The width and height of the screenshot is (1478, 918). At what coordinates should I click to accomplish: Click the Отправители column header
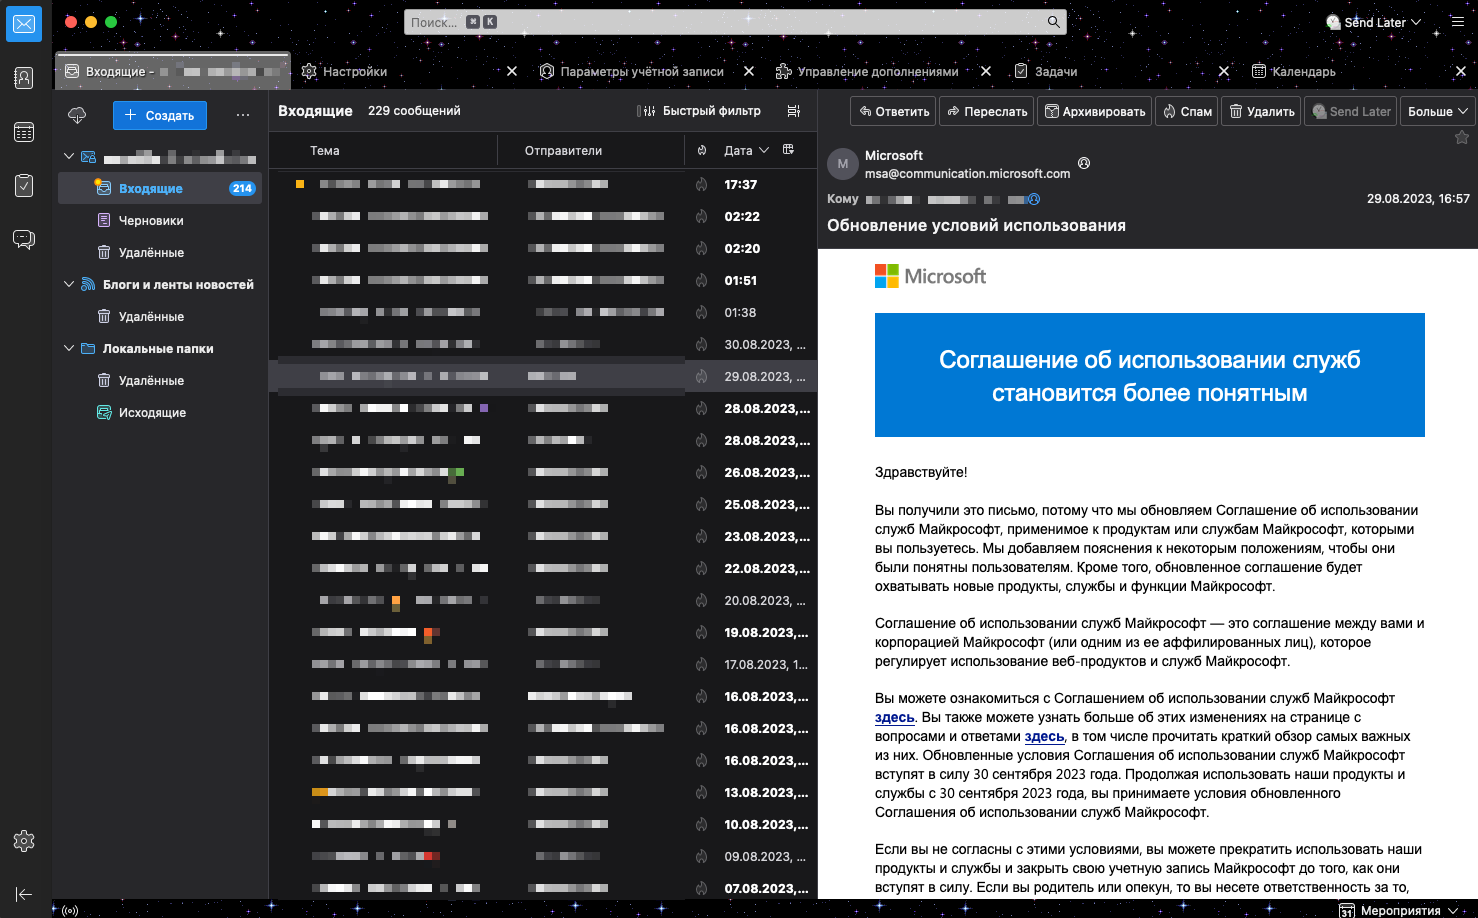pos(563,150)
